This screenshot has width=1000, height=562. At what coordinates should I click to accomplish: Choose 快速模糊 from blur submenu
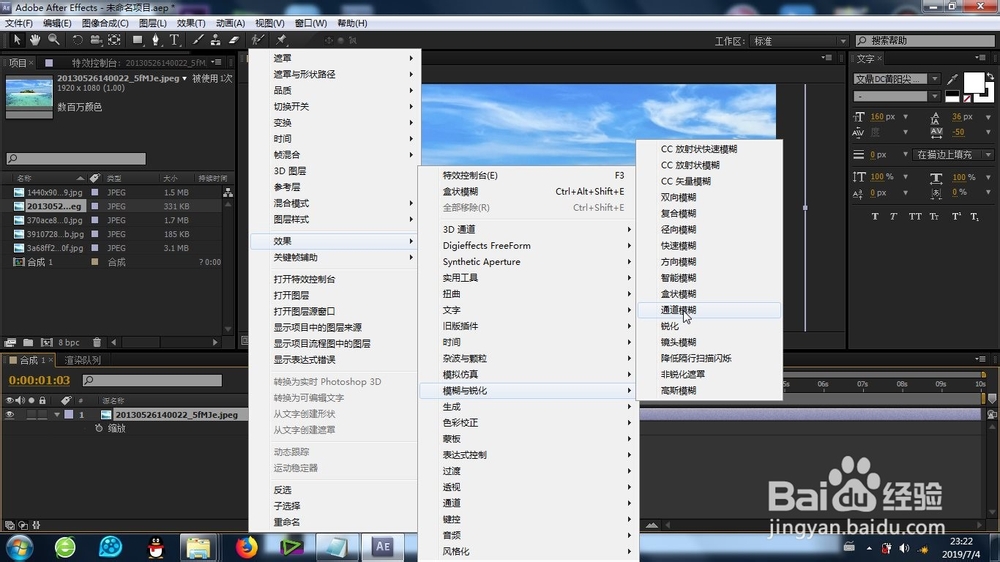point(709,246)
